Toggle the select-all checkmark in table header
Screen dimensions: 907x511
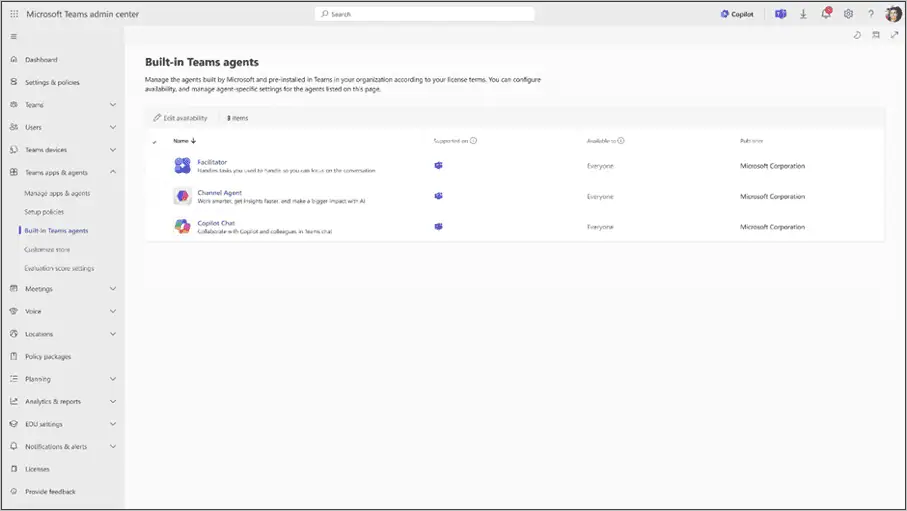[x=154, y=142]
